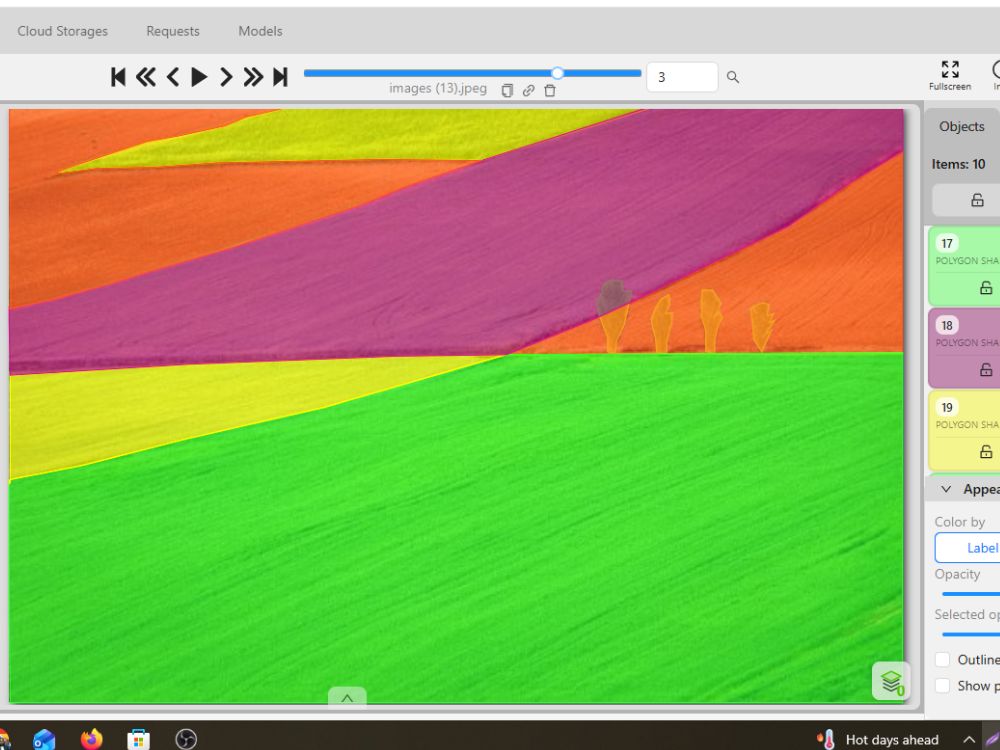
Task: Play the frame sequence
Action: coord(199,77)
